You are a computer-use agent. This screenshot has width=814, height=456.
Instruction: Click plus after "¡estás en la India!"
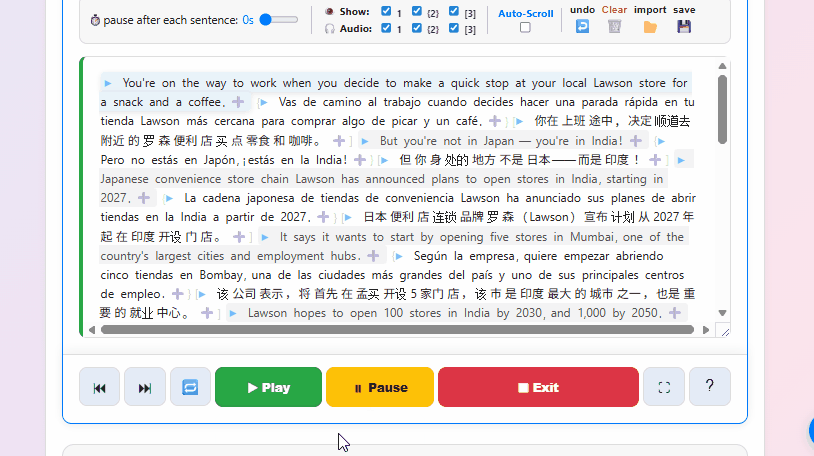360,159
